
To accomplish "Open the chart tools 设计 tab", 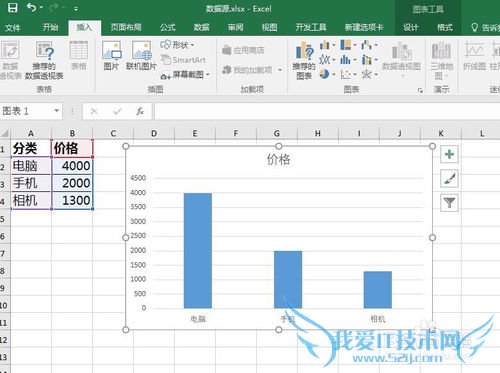I will point(410,27).
